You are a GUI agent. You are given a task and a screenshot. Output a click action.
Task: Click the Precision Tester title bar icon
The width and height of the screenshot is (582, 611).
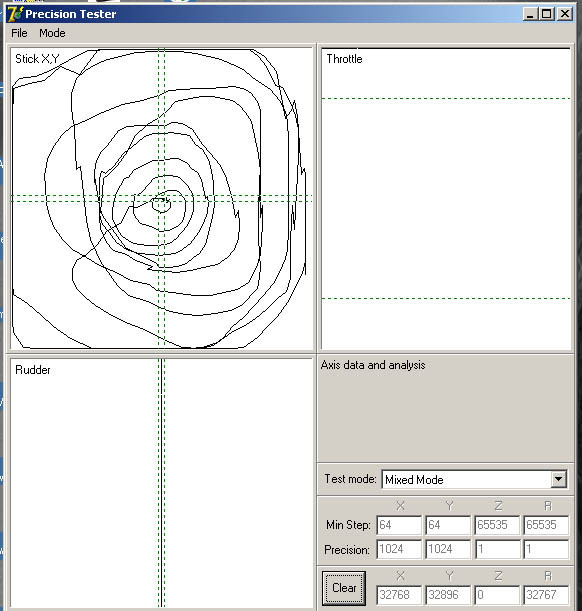point(16,14)
